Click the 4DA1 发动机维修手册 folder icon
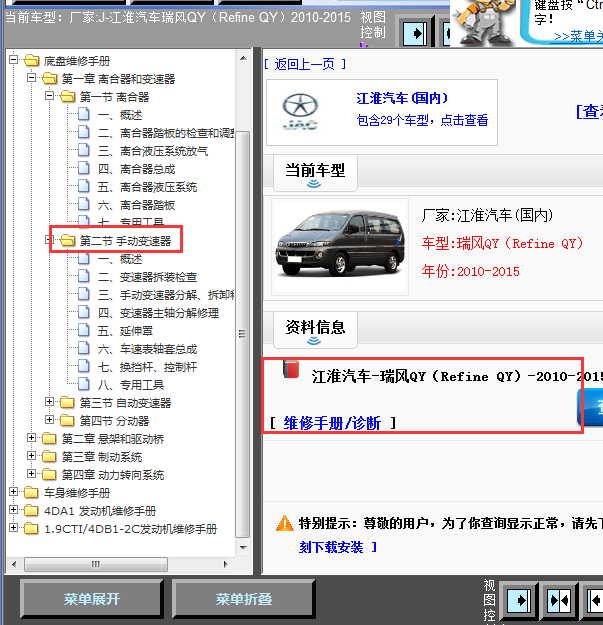The image size is (603, 625). pyautogui.click(x=31, y=511)
